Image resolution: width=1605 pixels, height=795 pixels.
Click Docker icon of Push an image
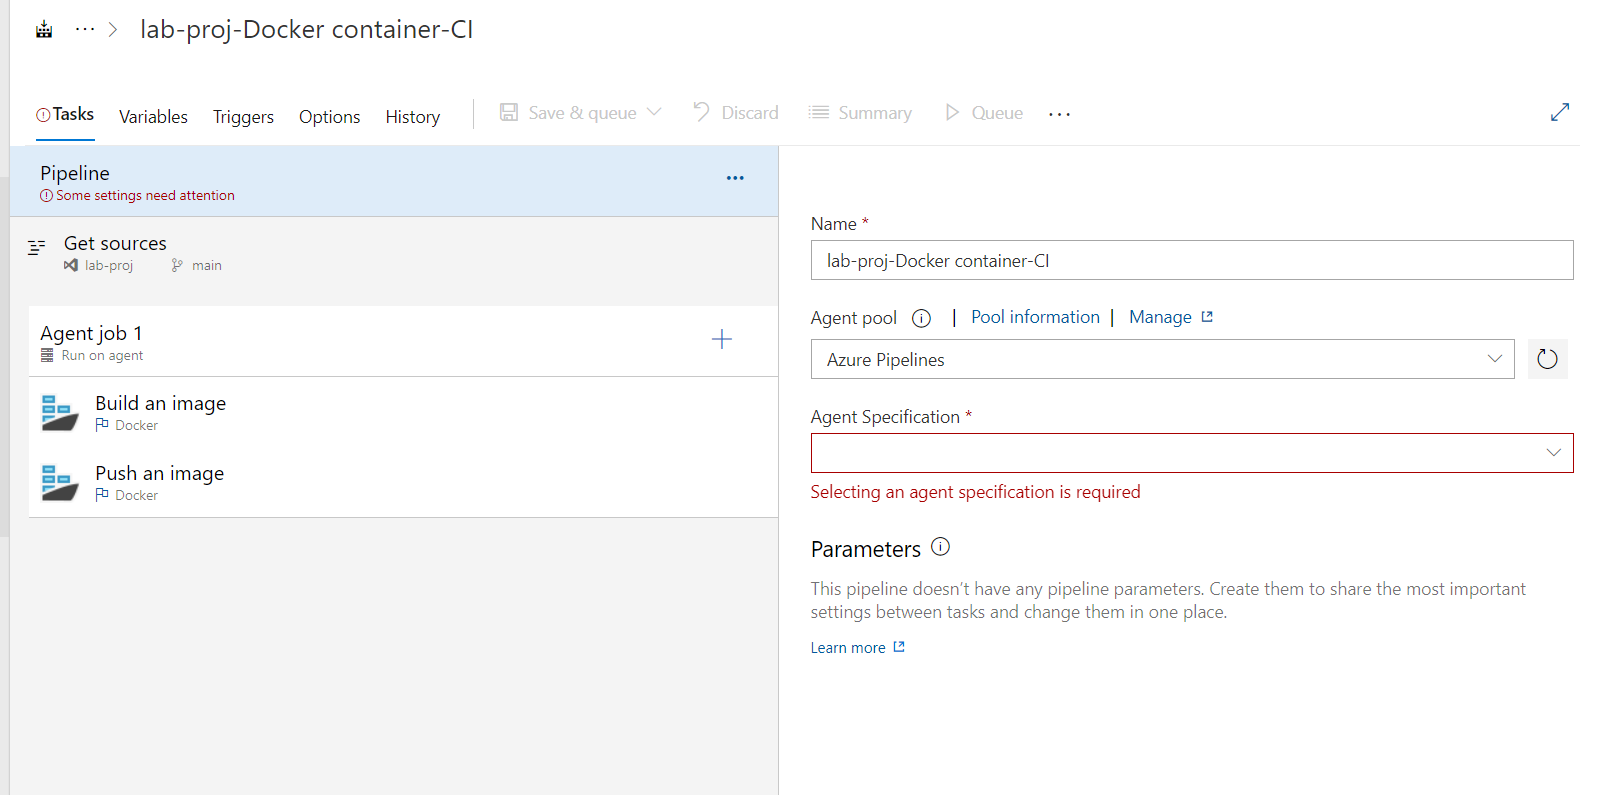[60, 482]
